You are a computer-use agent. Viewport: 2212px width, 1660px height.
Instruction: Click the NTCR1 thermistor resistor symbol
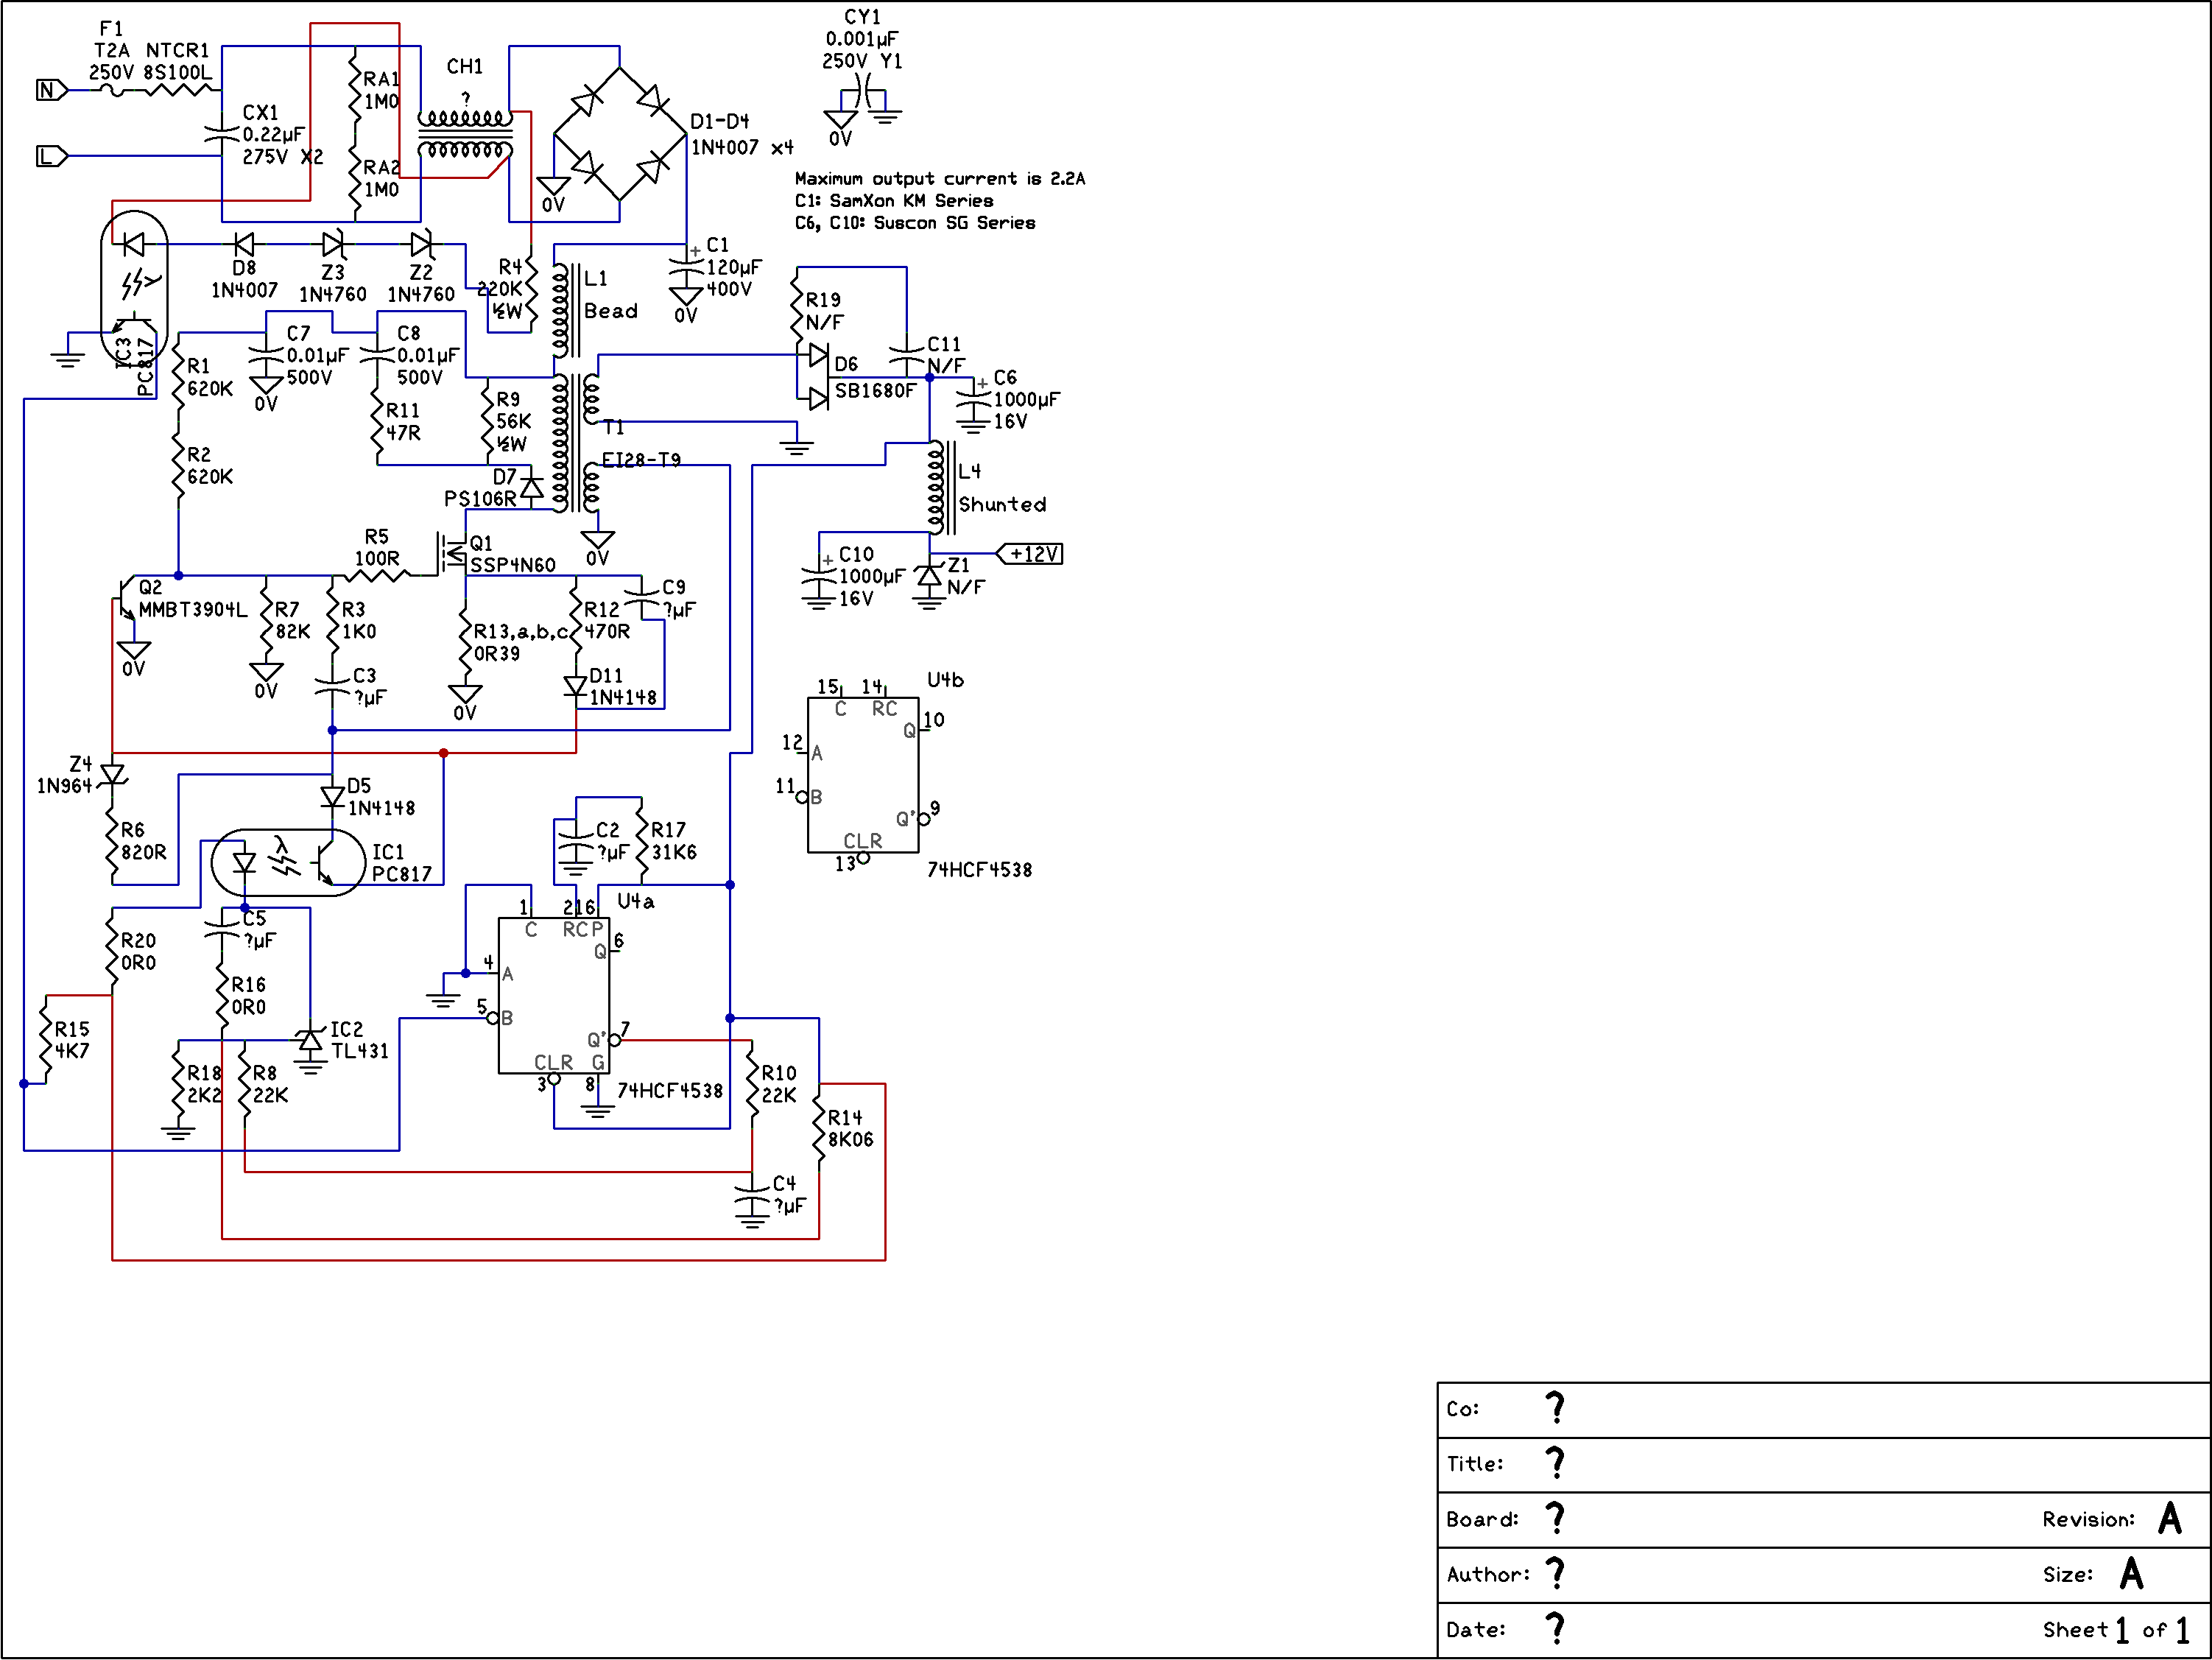179,90
